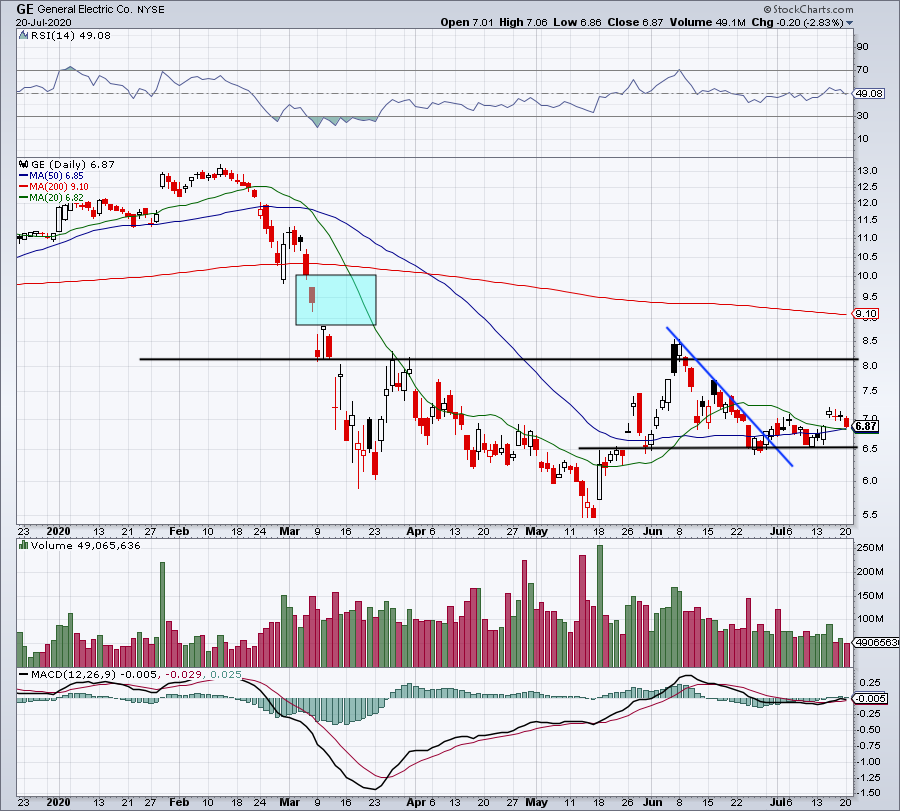Click the RSI(14) indicator line icon

pyautogui.click(x=23, y=35)
